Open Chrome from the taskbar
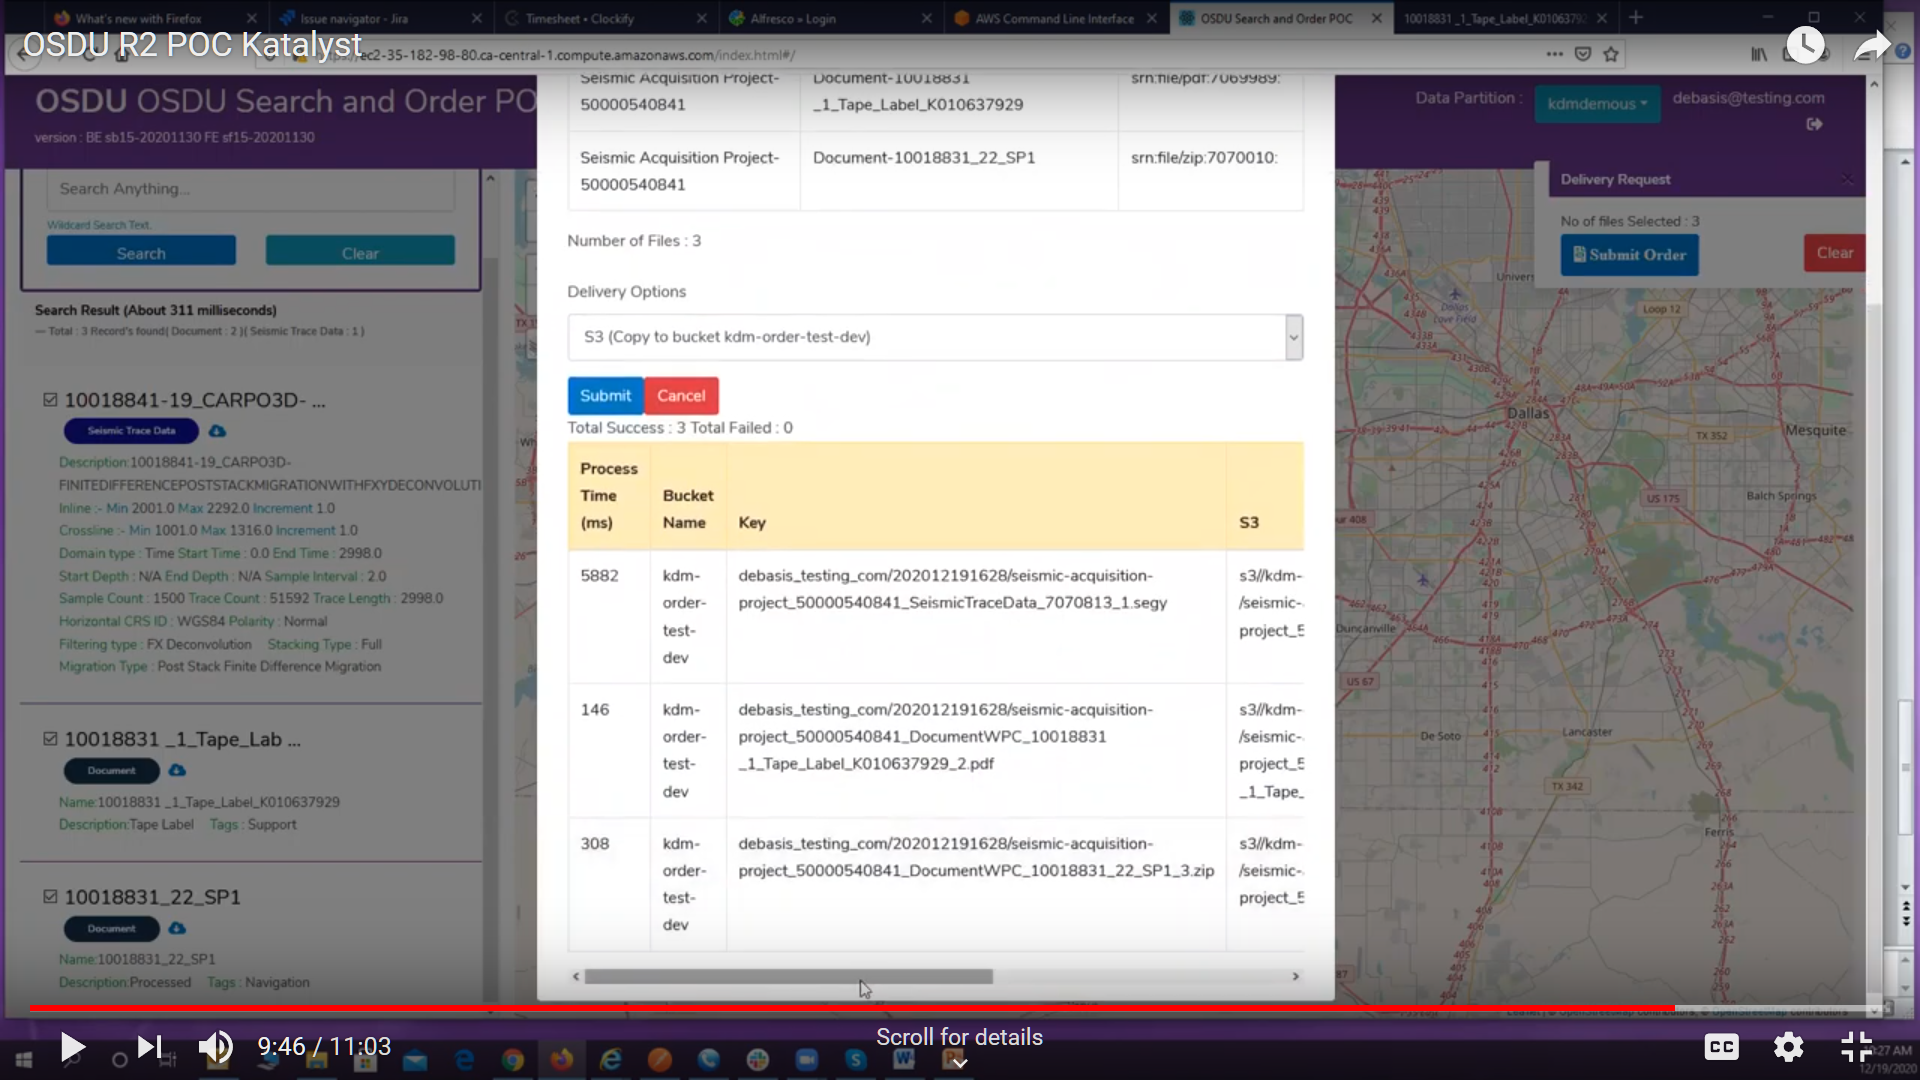This screenshot has height=1080, width=1920. [513, 1060]
